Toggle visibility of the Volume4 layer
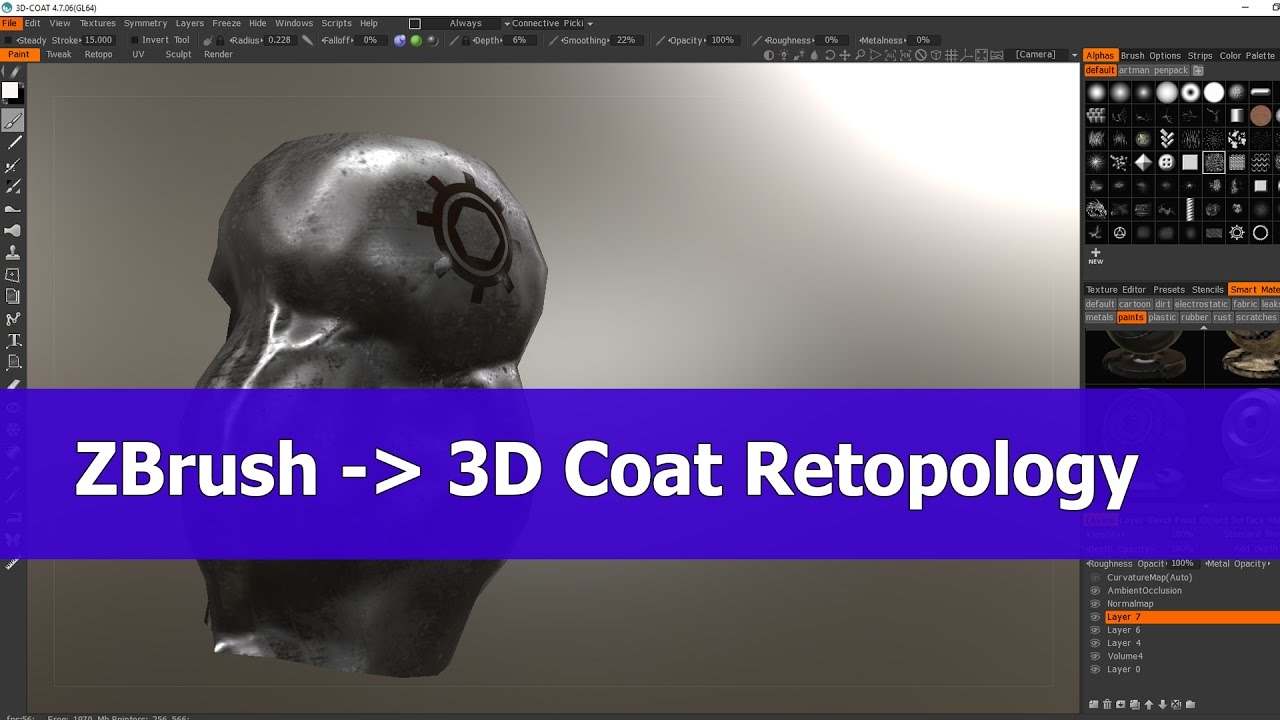Viewport: 1280px width, 720px height. (1095, 656)
